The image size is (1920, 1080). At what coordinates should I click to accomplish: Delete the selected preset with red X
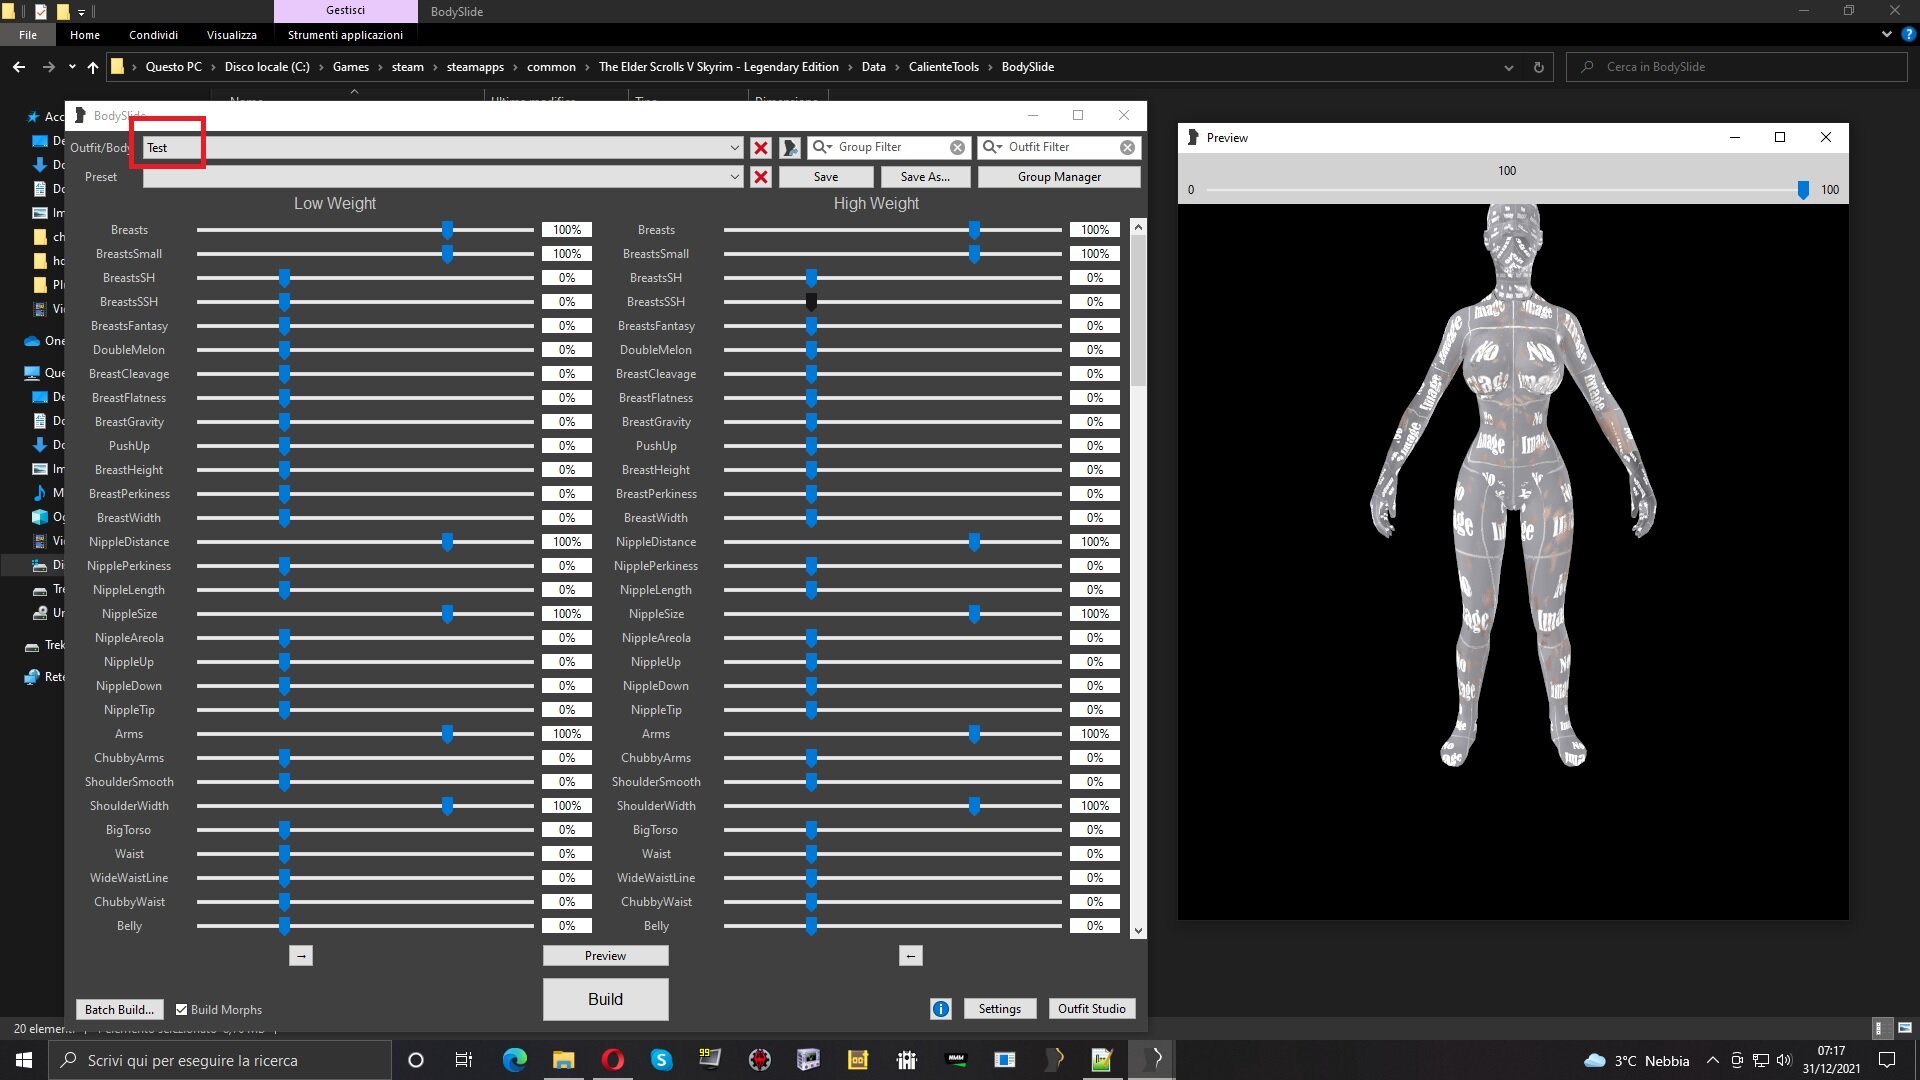[x=761, y=177]
